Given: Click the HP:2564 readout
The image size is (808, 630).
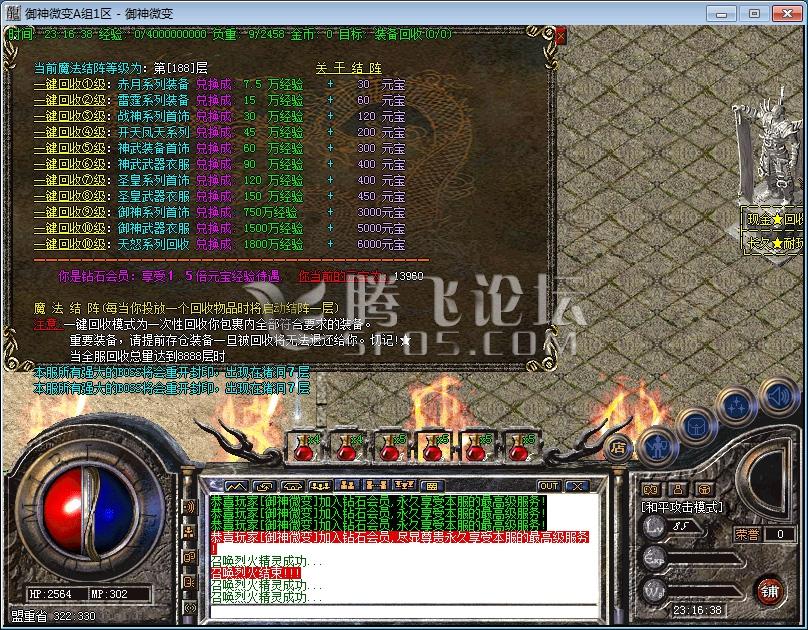Looking at the screenshot, I should [50, 594].
